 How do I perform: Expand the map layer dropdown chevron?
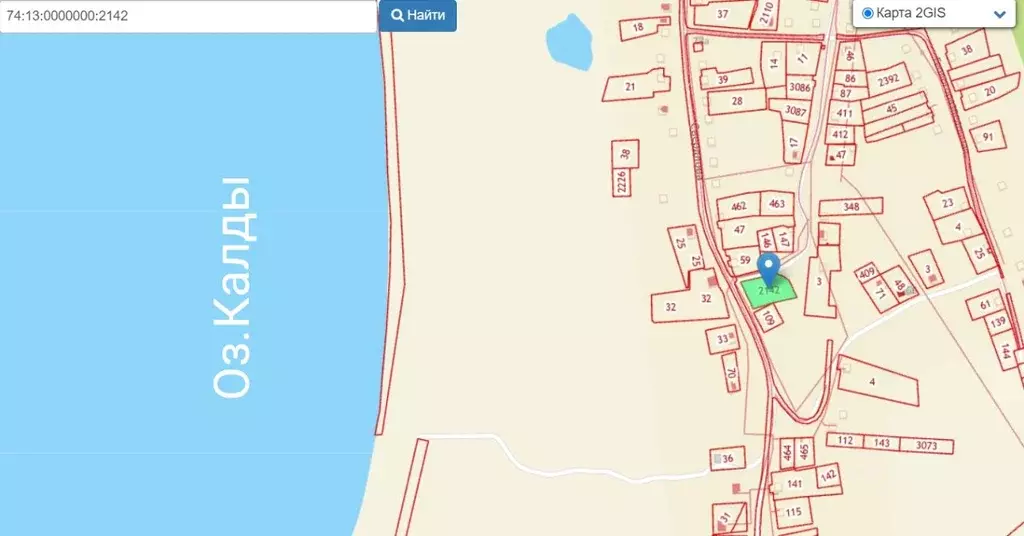coord(999,14)
